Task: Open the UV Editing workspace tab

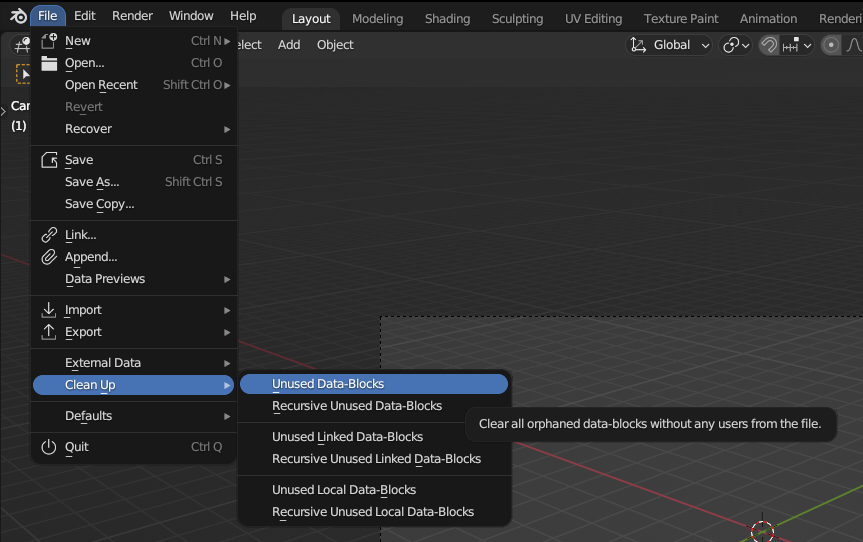Action: [x=594, y=18]
